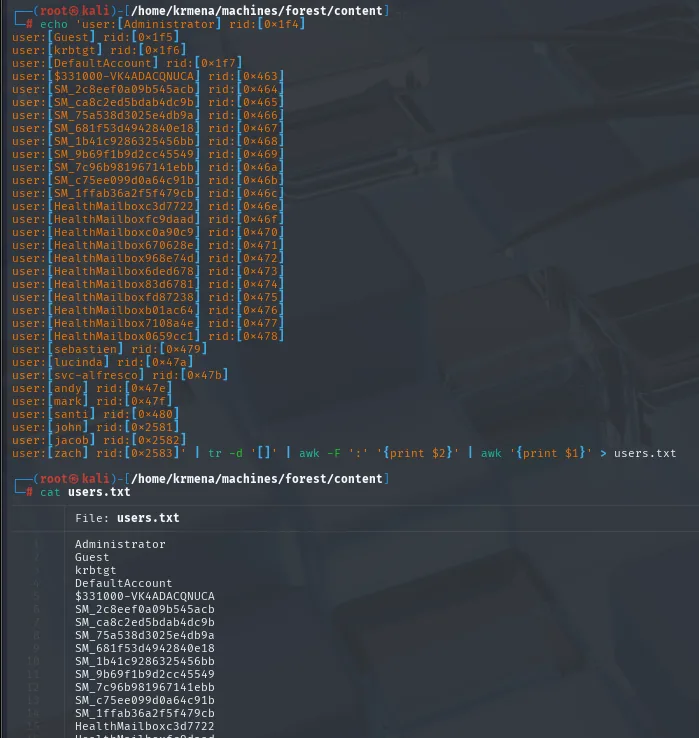699x738 pixels.
Task: Click Guest line in users.txt output
Action: [x=92, y=557]
